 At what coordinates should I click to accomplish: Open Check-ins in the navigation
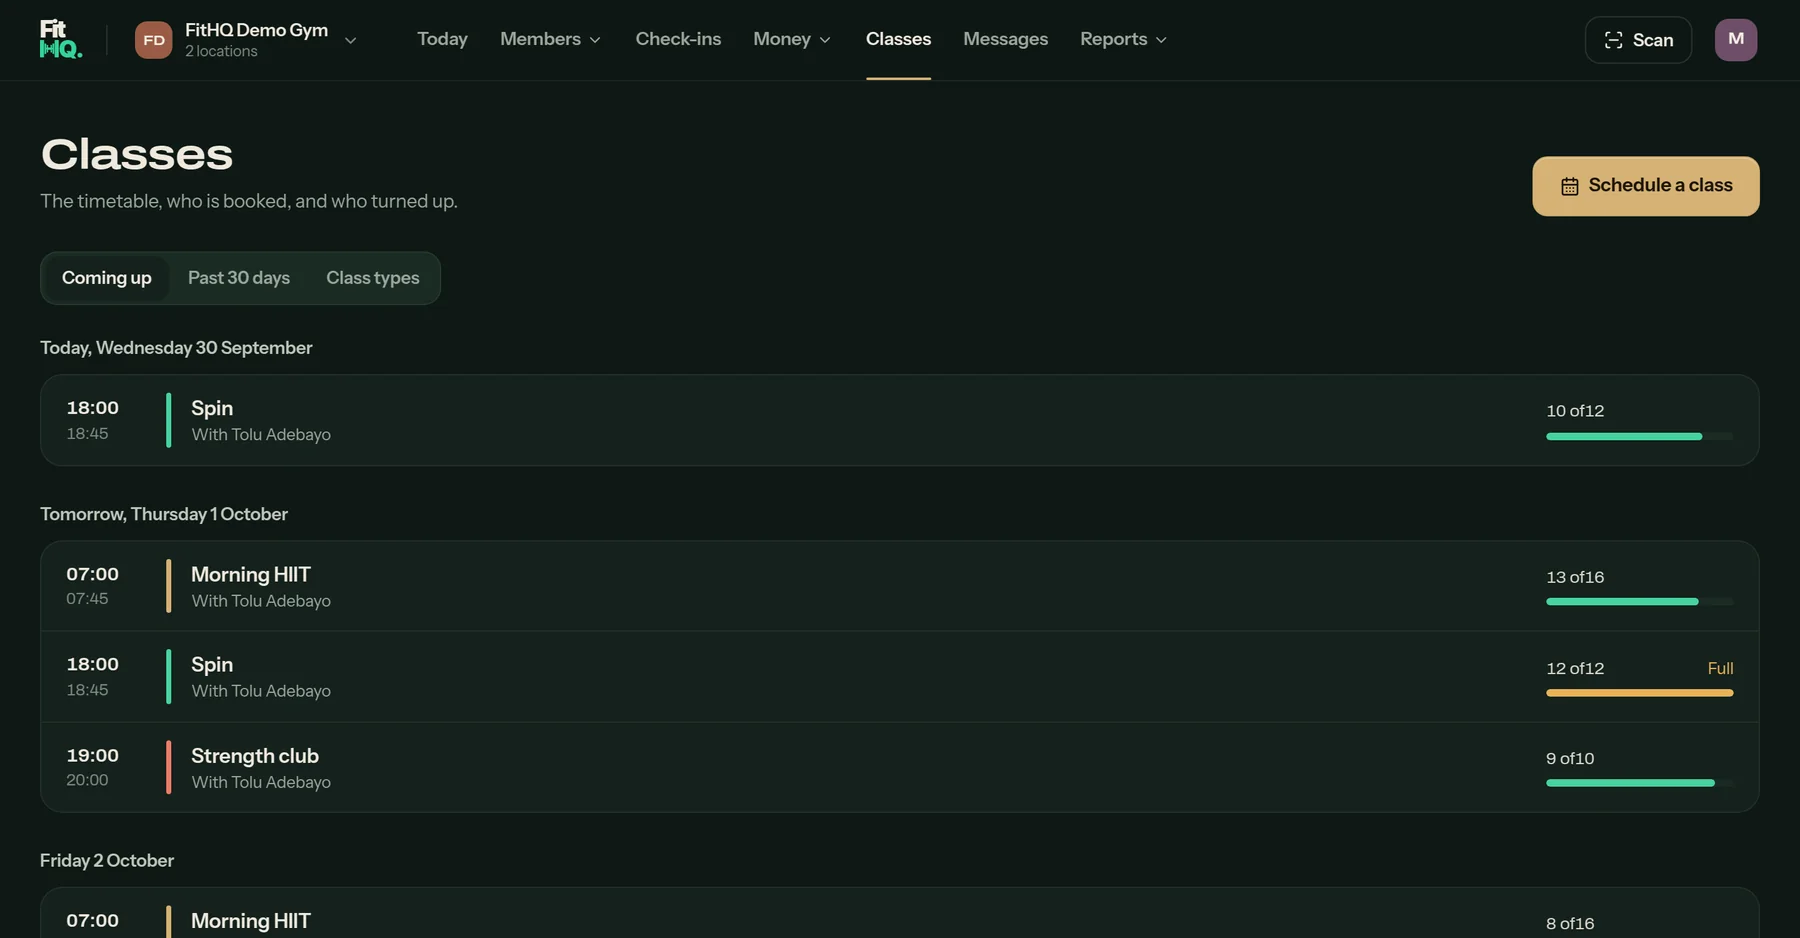678,39
